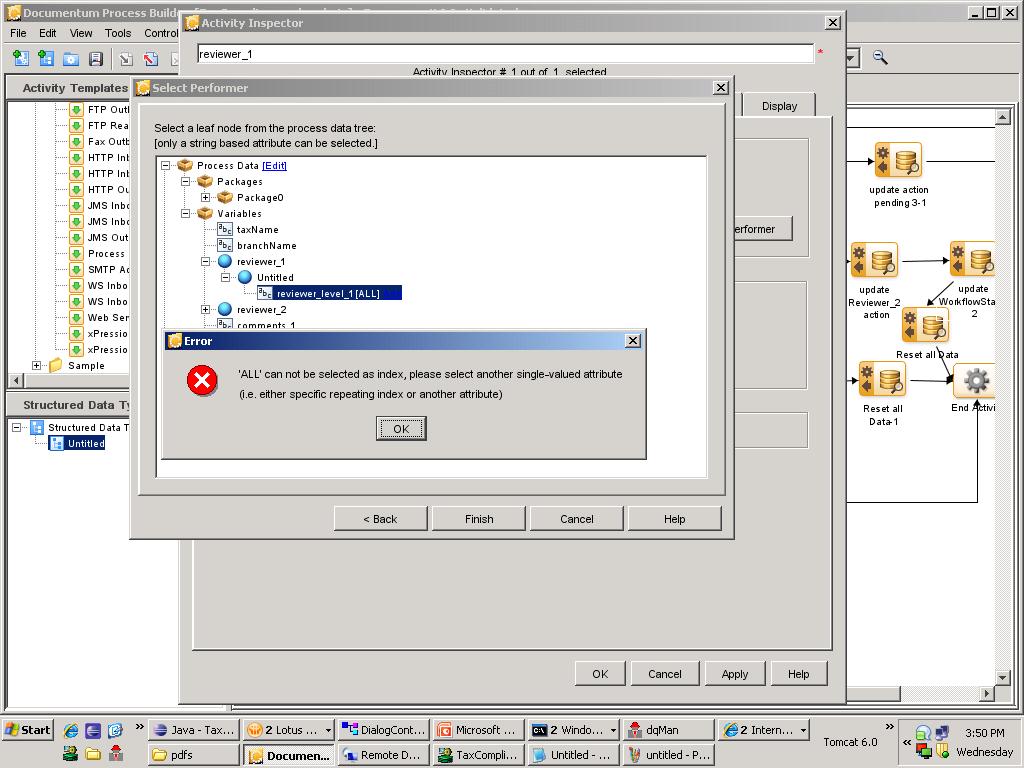Collapse the Packages folder node

click(185, 182)
